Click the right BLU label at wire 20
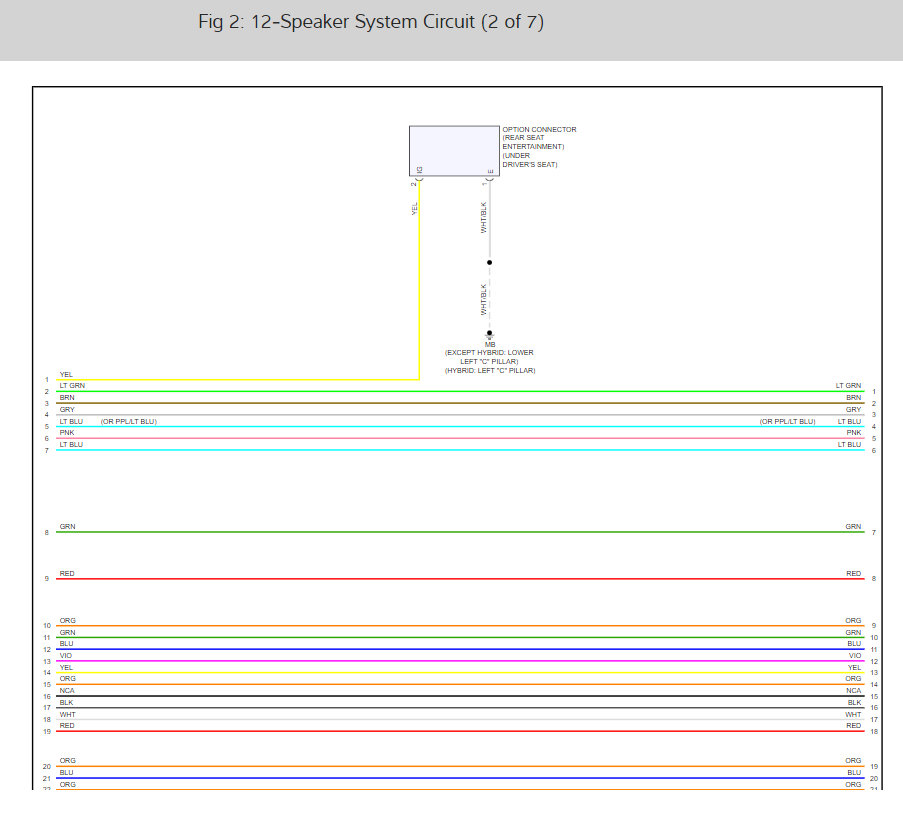903x813 pixels. point(854,773)
